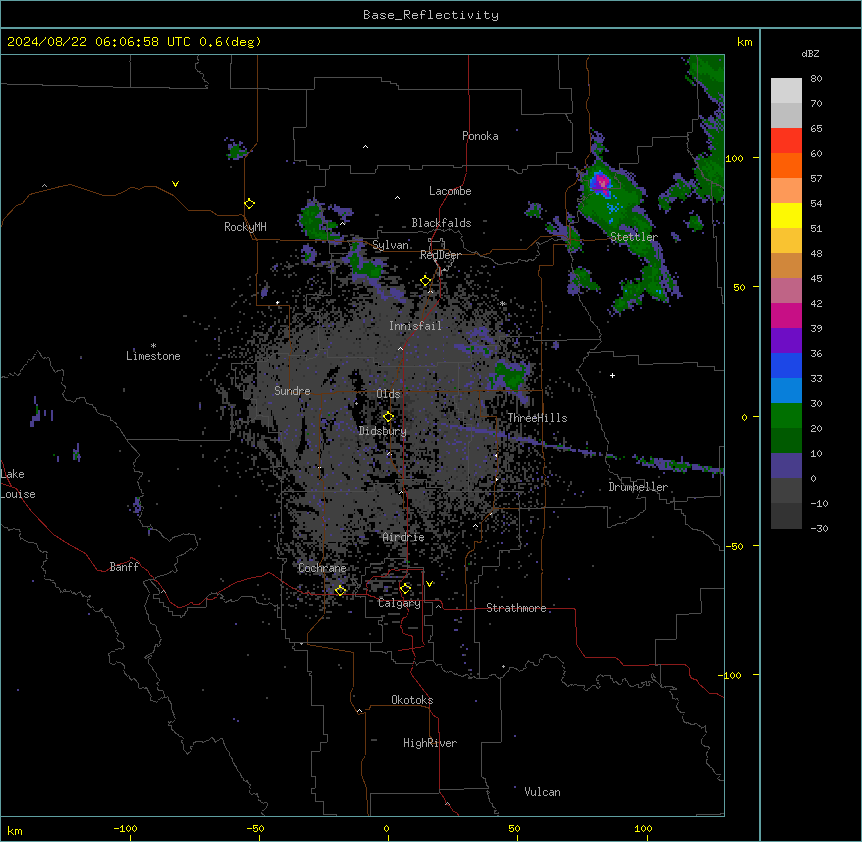Click the yellow diamond marker near Olds
The height and width of the screenshot is (842, 862).
[388, 417]
